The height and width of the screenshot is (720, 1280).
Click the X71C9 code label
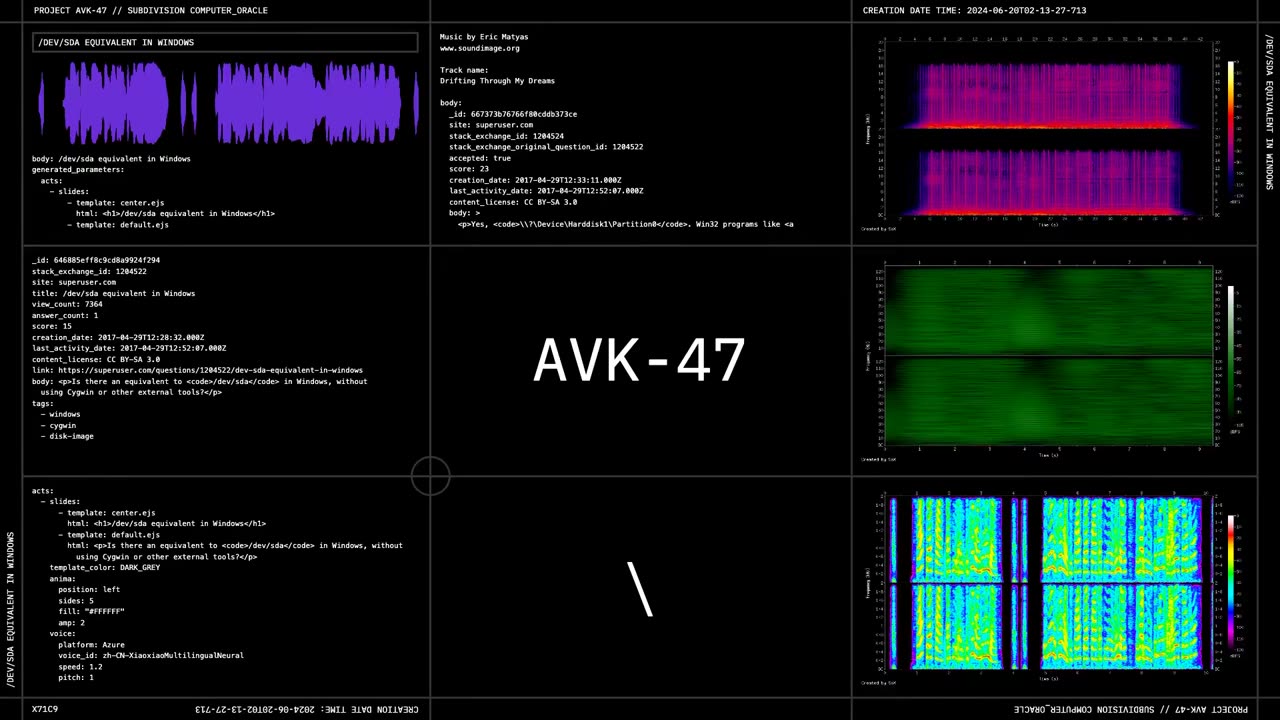point(45,709)
